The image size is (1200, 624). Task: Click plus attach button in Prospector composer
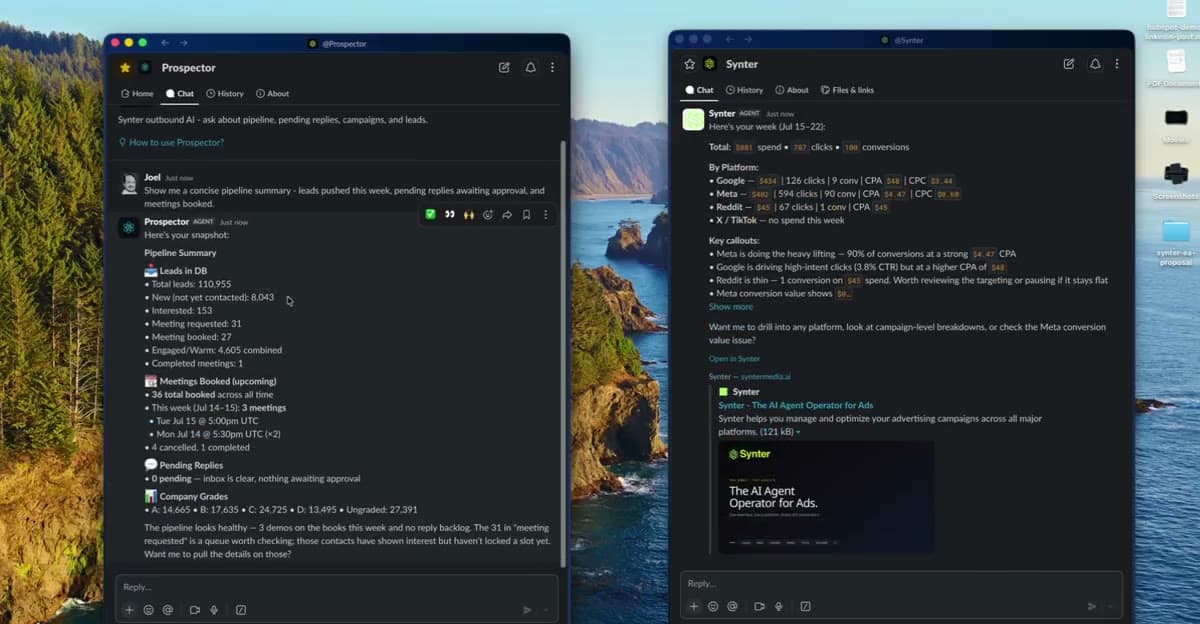pyautogui.click(x=129, y=610)
